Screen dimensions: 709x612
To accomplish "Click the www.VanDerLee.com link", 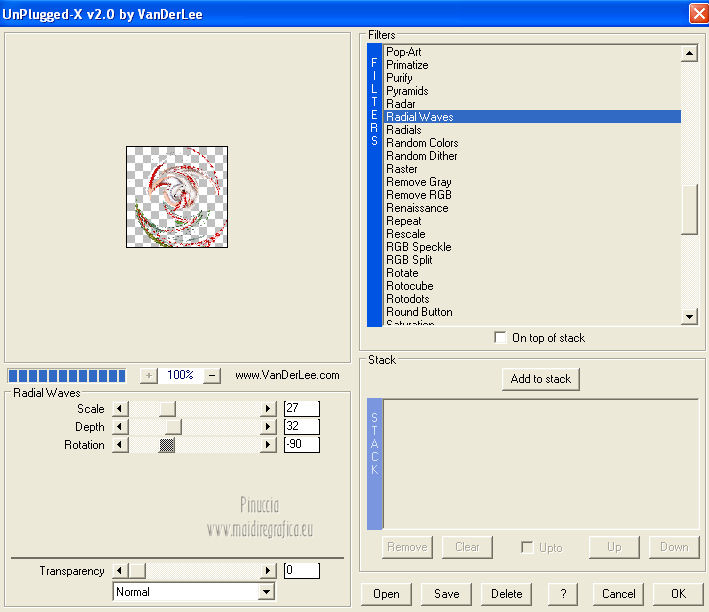I will (287, 375).
